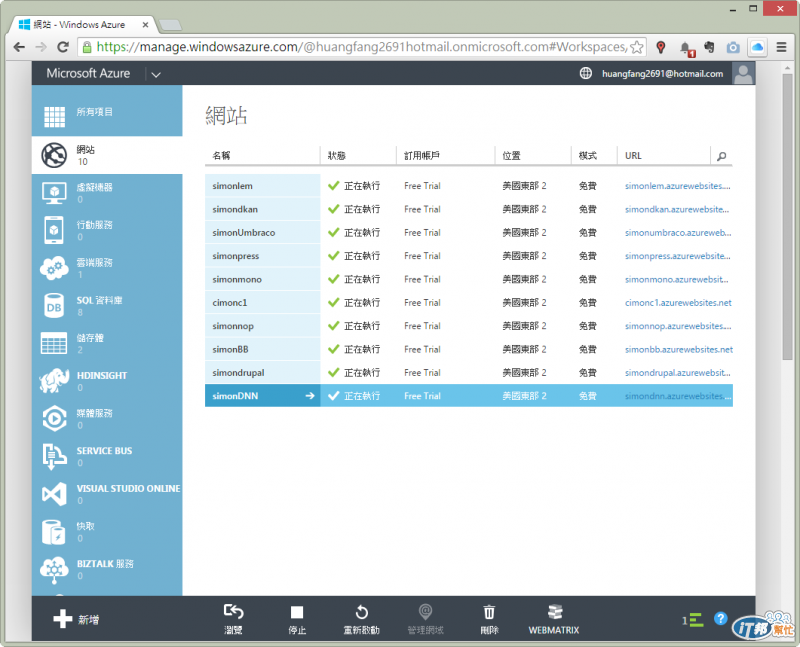Image resolution: width=800 pixels, height=647 pixels.
Task: Open the 所有項目 all items grid icon
Action: pos(55,117)
